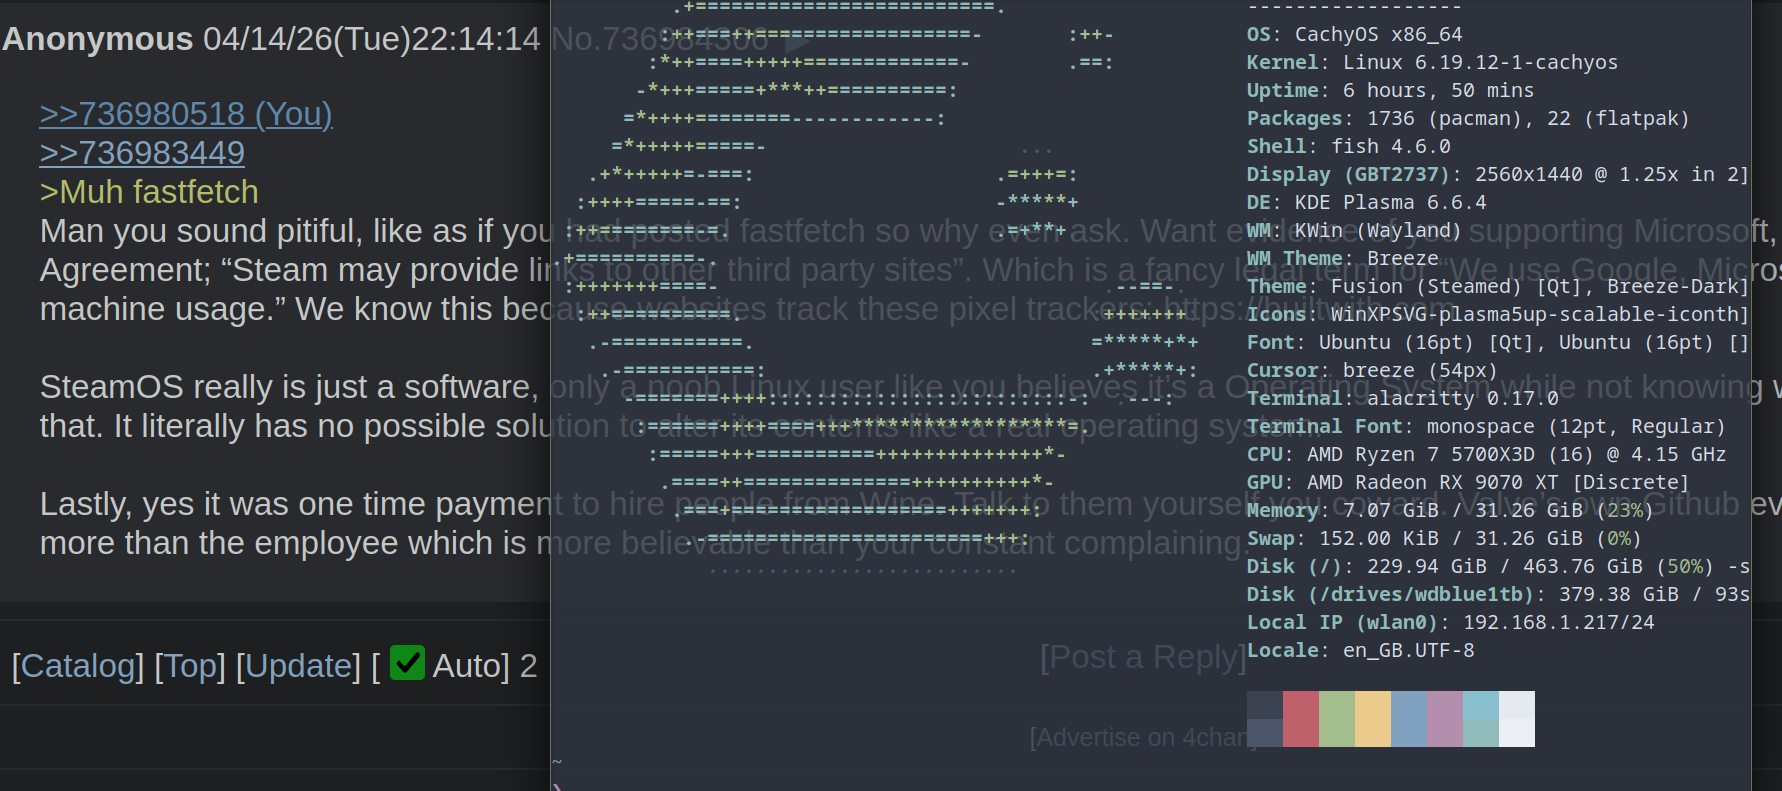1782x791 pixels.
Task: Click the Kernel line in the terminal
Action: [1432, 63]
